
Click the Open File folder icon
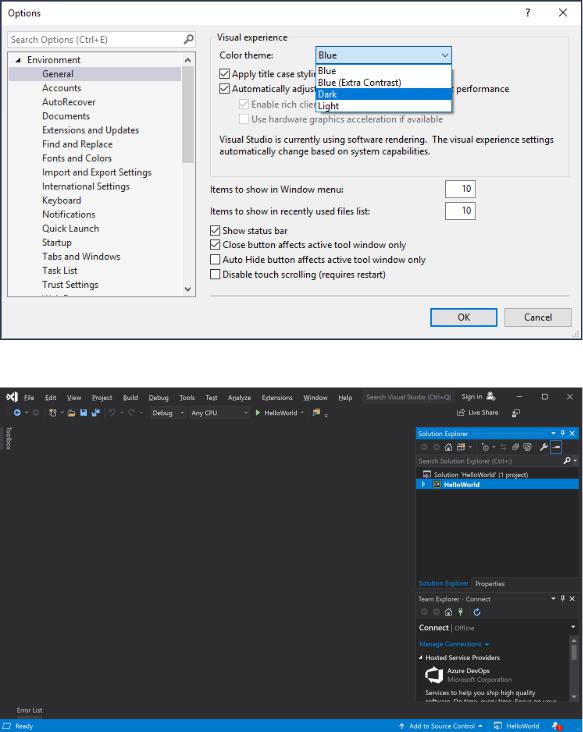coord(71,413)
